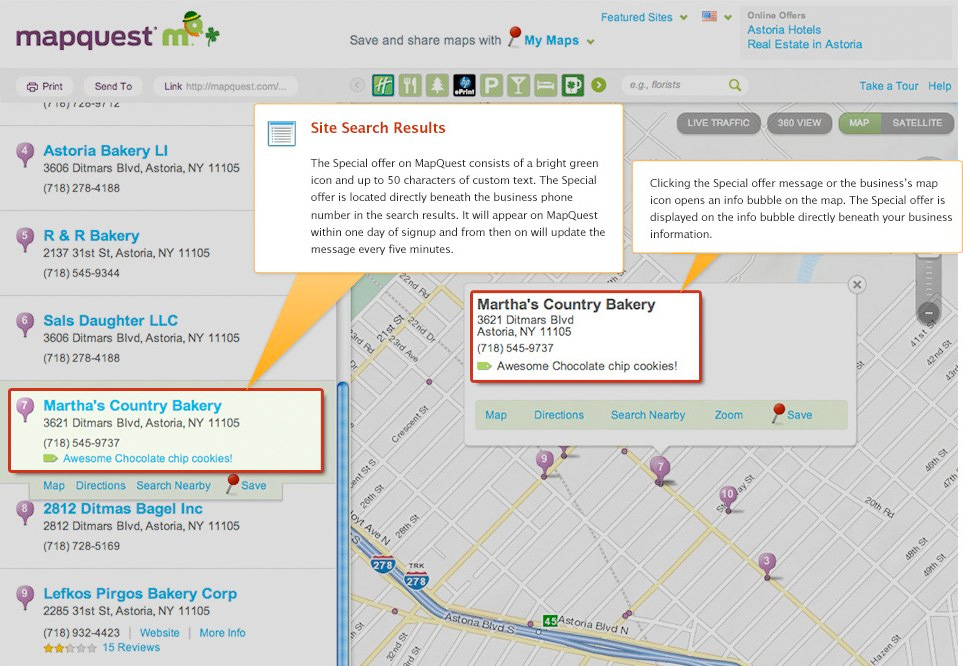Select Search Nearby in info bubble
The image size is (964, 666).
click(648, 415)
